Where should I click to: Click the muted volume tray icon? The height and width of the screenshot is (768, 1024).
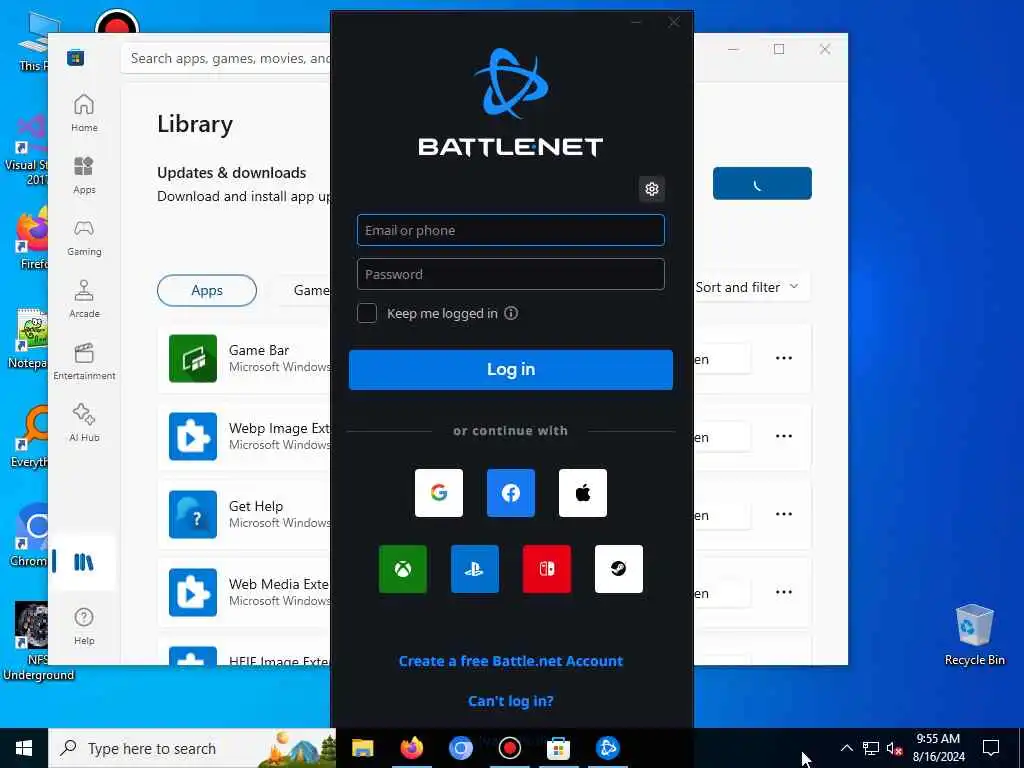coord(895,748)
